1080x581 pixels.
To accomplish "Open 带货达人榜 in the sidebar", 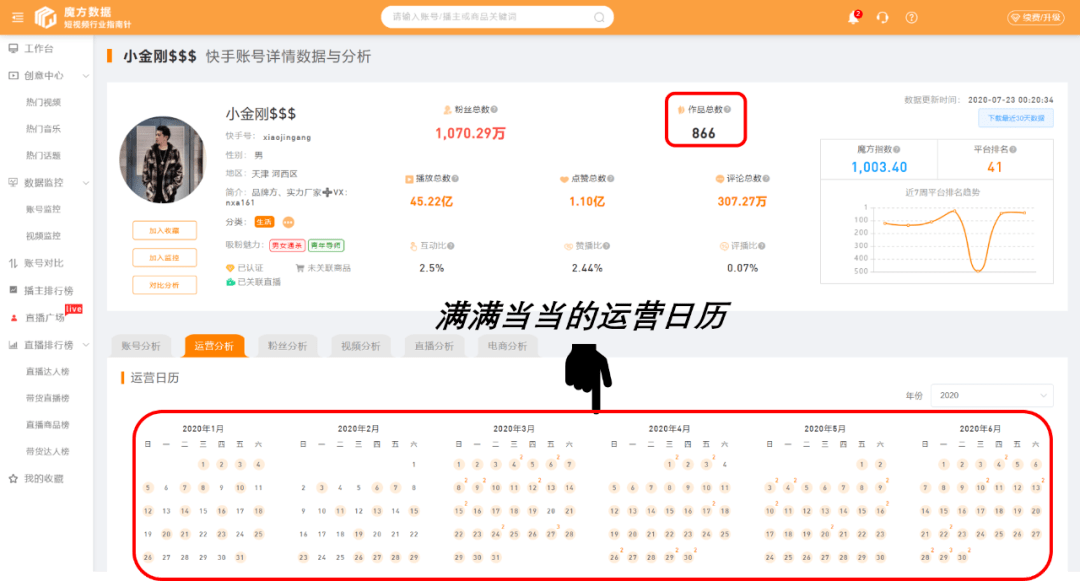I will pos(48,452).
